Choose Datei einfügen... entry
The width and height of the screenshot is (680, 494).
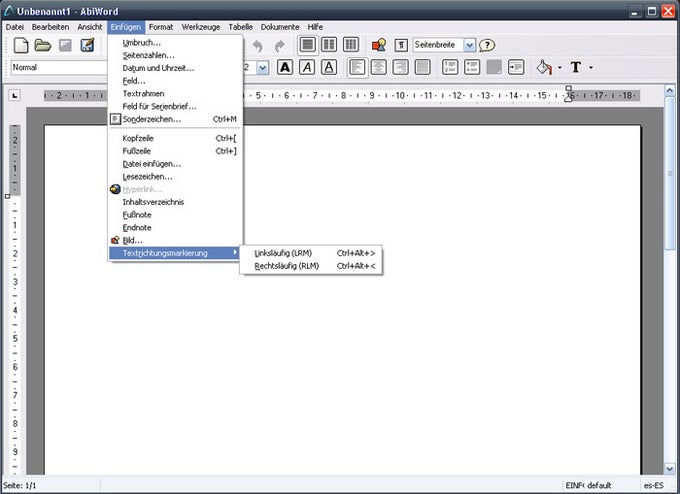pyautogui.click(x=175, y=164)
